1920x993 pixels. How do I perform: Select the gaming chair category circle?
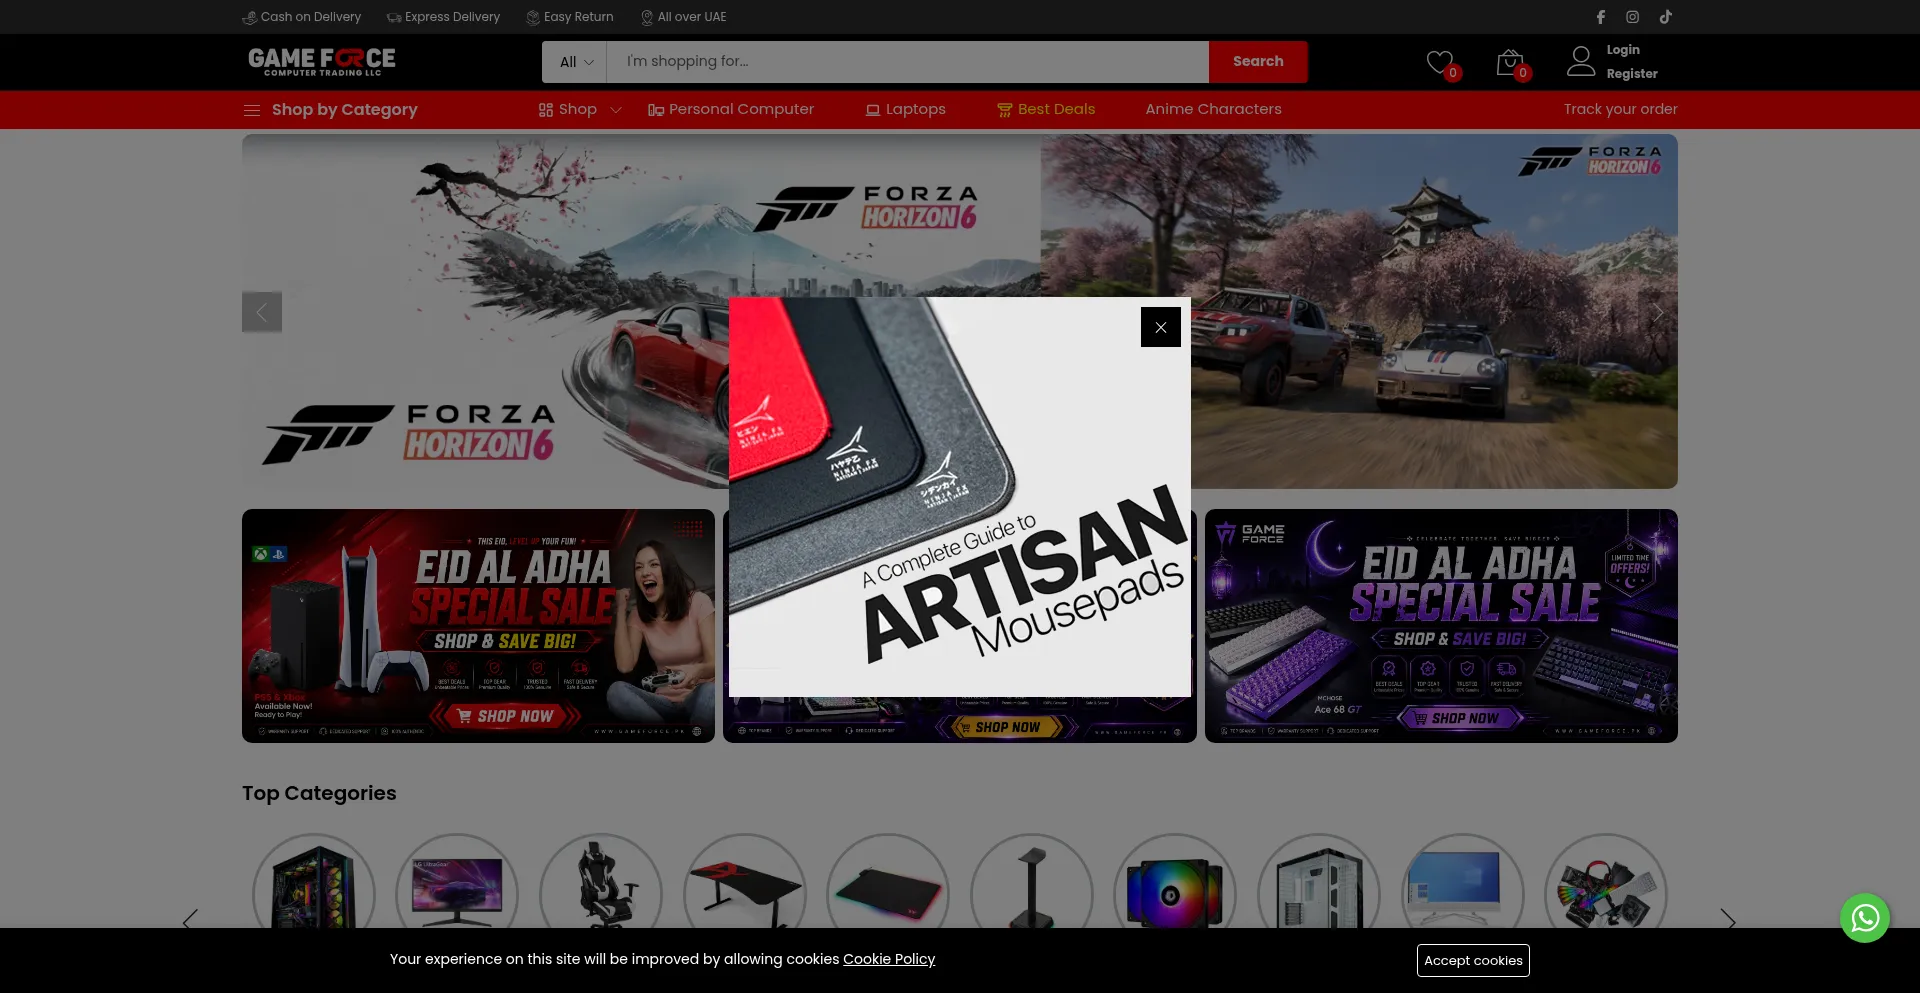tap(601, 882)
